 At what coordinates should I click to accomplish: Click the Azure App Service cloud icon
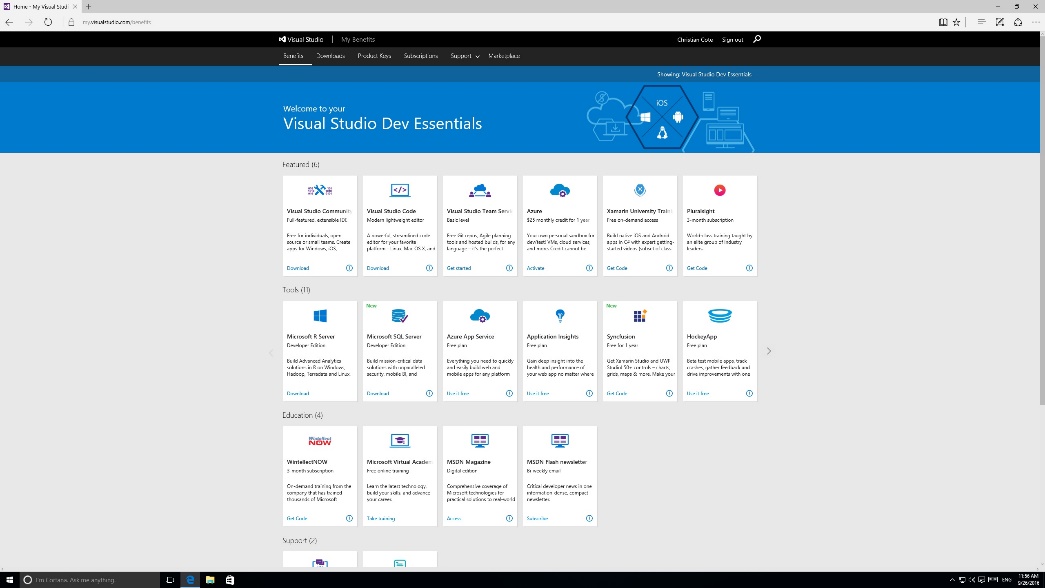tap(480, 316)
